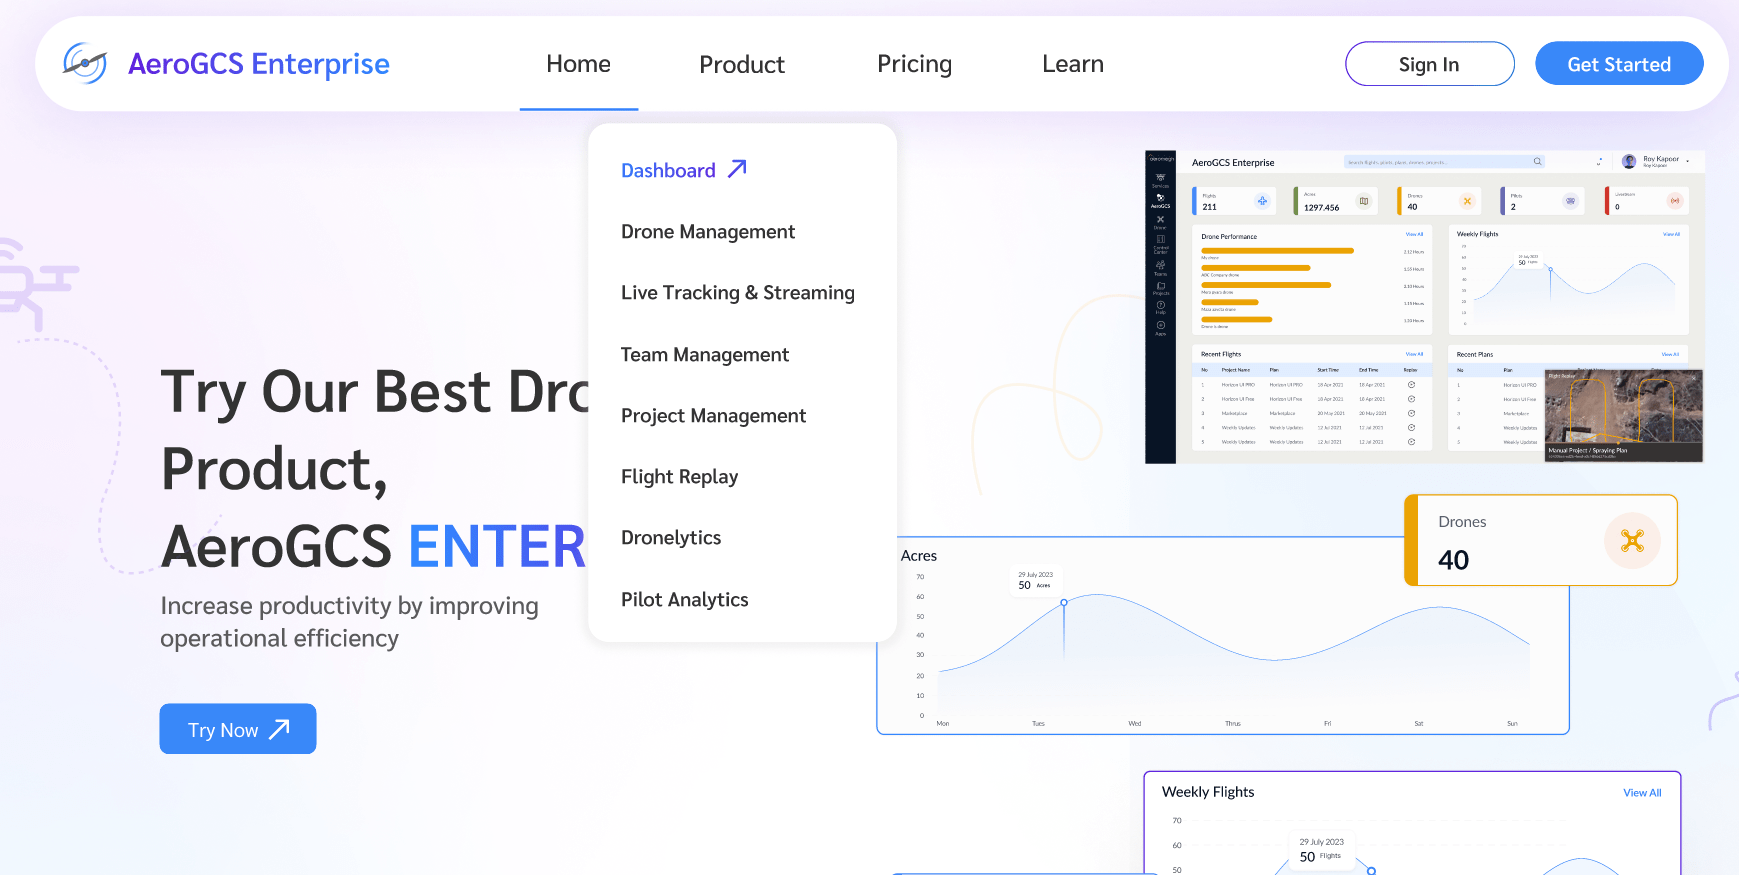Screen dimensions: 1739x875
Task: Choose Drone Management from the dropdown
Action: pos(708,232)
